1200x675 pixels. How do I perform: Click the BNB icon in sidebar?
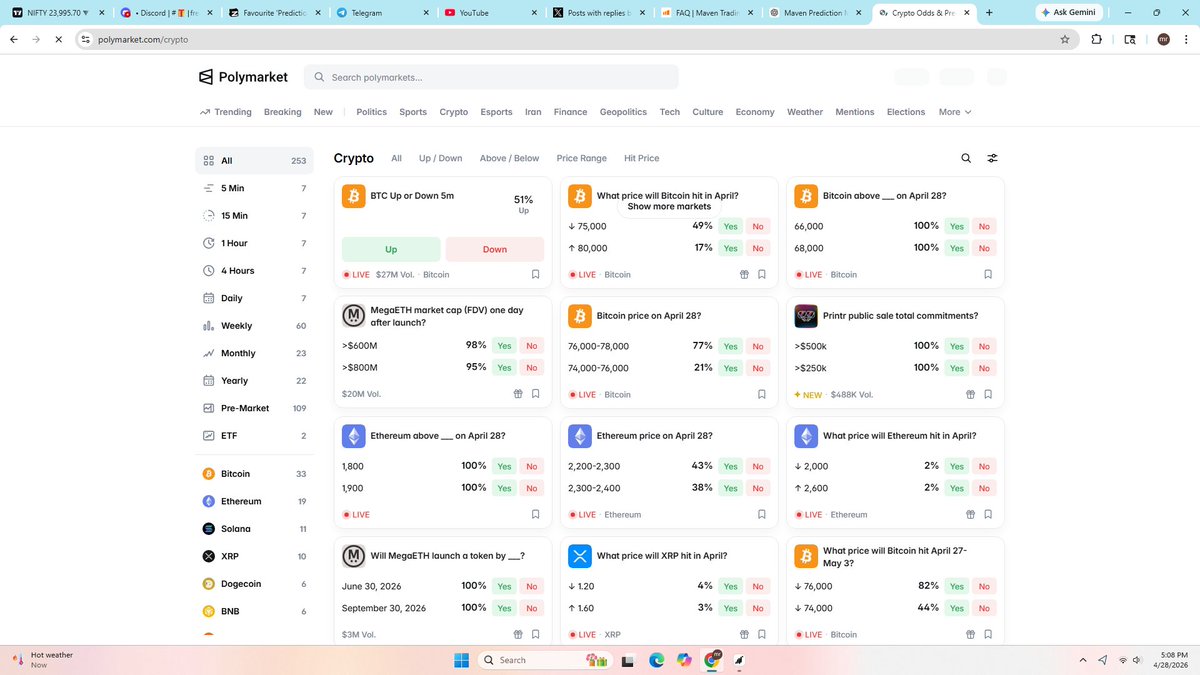[209, 611]
